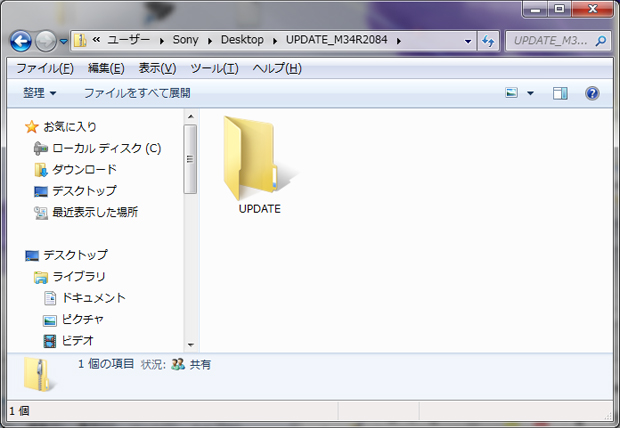
Task: Click the refresh button beside address bar
Action: [488, 41]
